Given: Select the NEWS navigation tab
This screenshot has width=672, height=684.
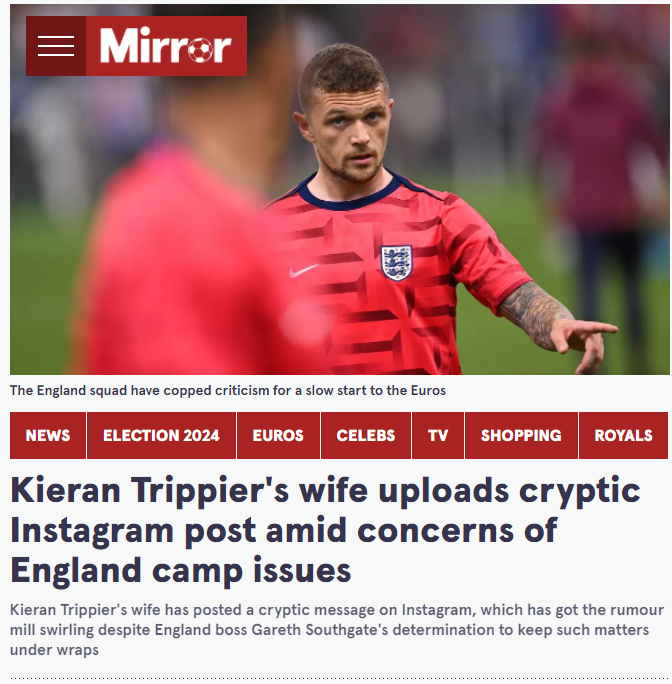Looking at the screenshot, I should [x=48, y=435].
